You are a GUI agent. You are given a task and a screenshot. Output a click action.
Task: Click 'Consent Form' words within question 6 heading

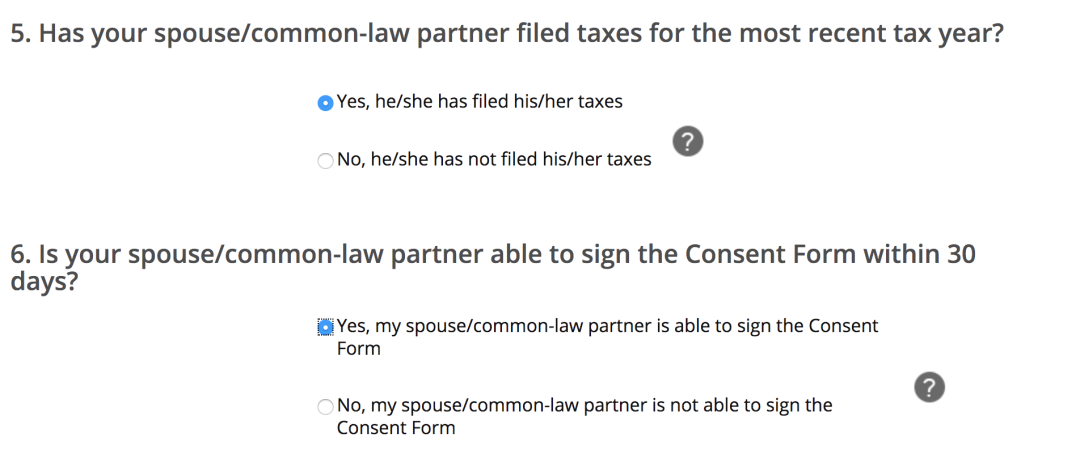coord(770,254)
